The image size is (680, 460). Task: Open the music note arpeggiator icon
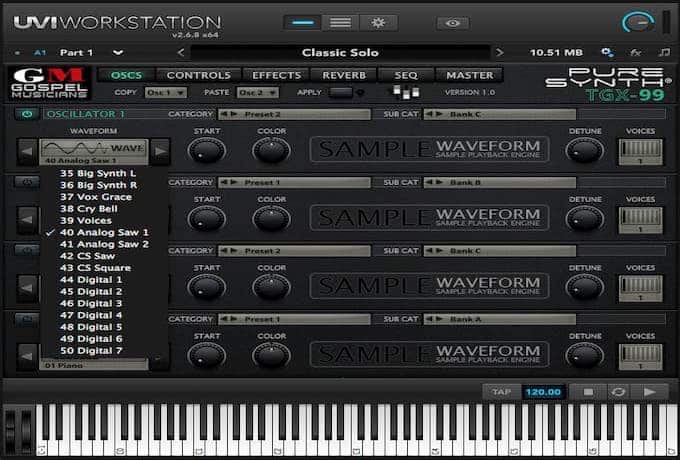pos(664,52)
